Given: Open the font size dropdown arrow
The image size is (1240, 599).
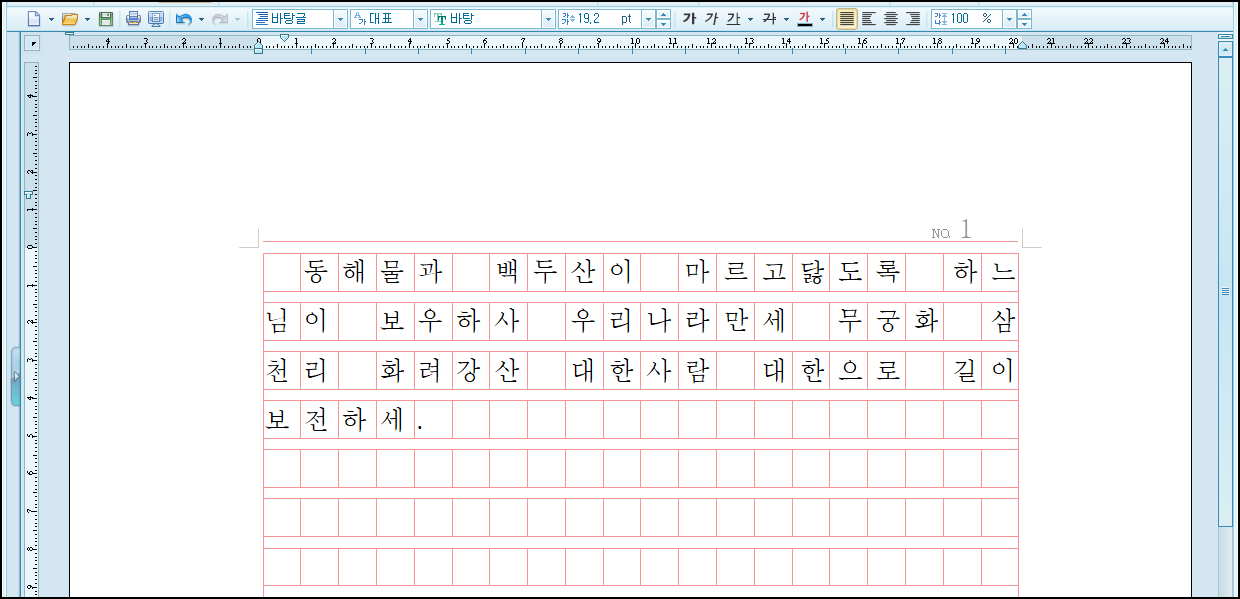Looking at the screenshot, I should (648, 19).
